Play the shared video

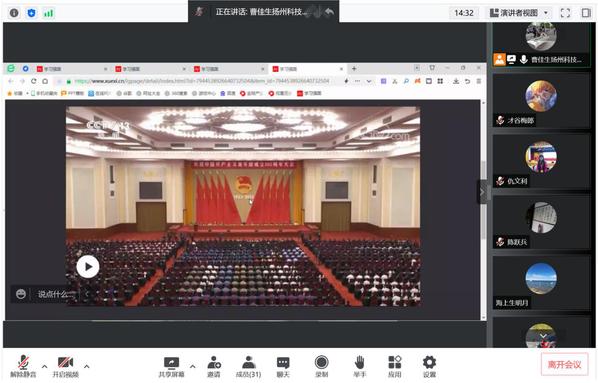pyautogui.click(x=88, y=267)
